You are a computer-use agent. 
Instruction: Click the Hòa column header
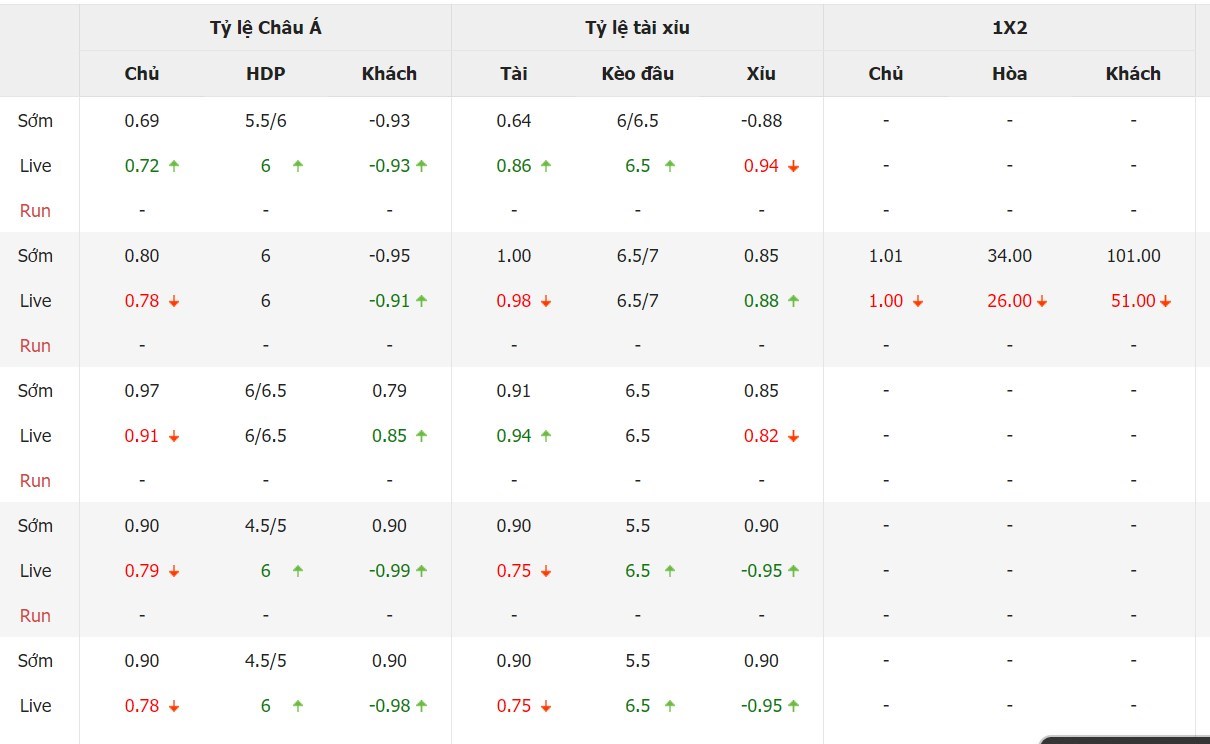1009,73
